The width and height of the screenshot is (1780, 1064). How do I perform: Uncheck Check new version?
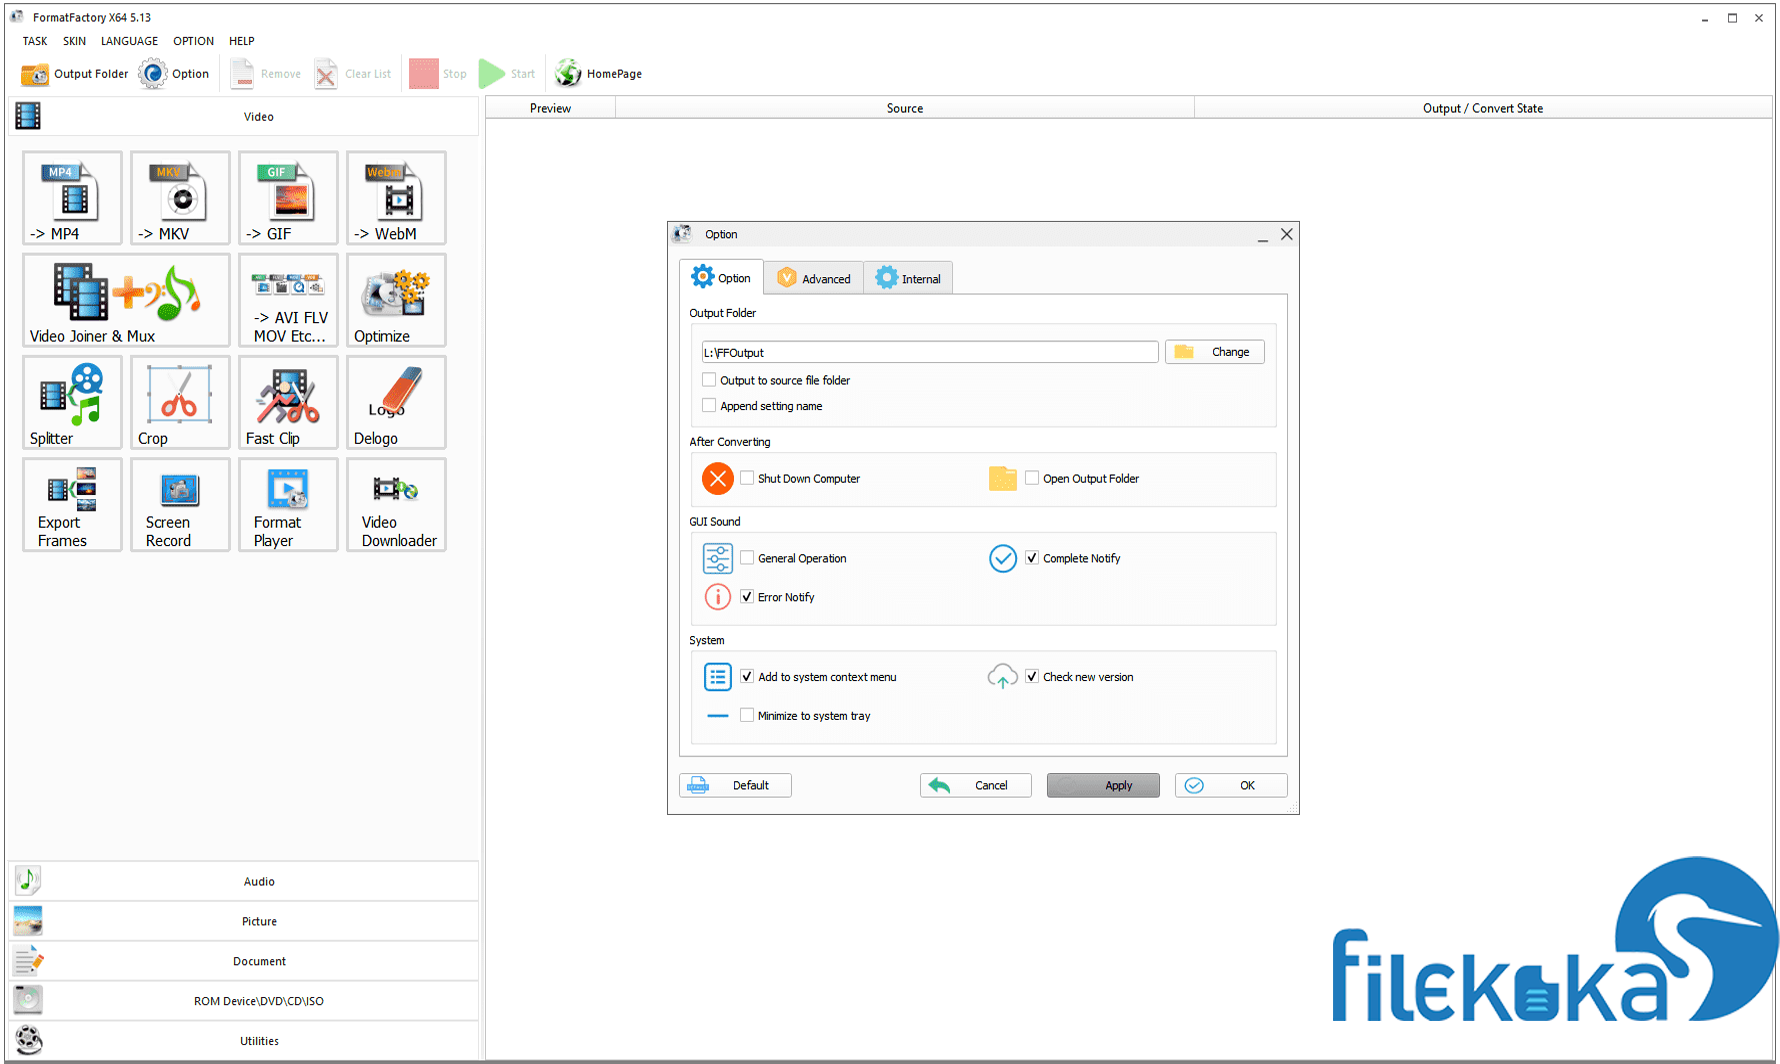coord(1032,677)
